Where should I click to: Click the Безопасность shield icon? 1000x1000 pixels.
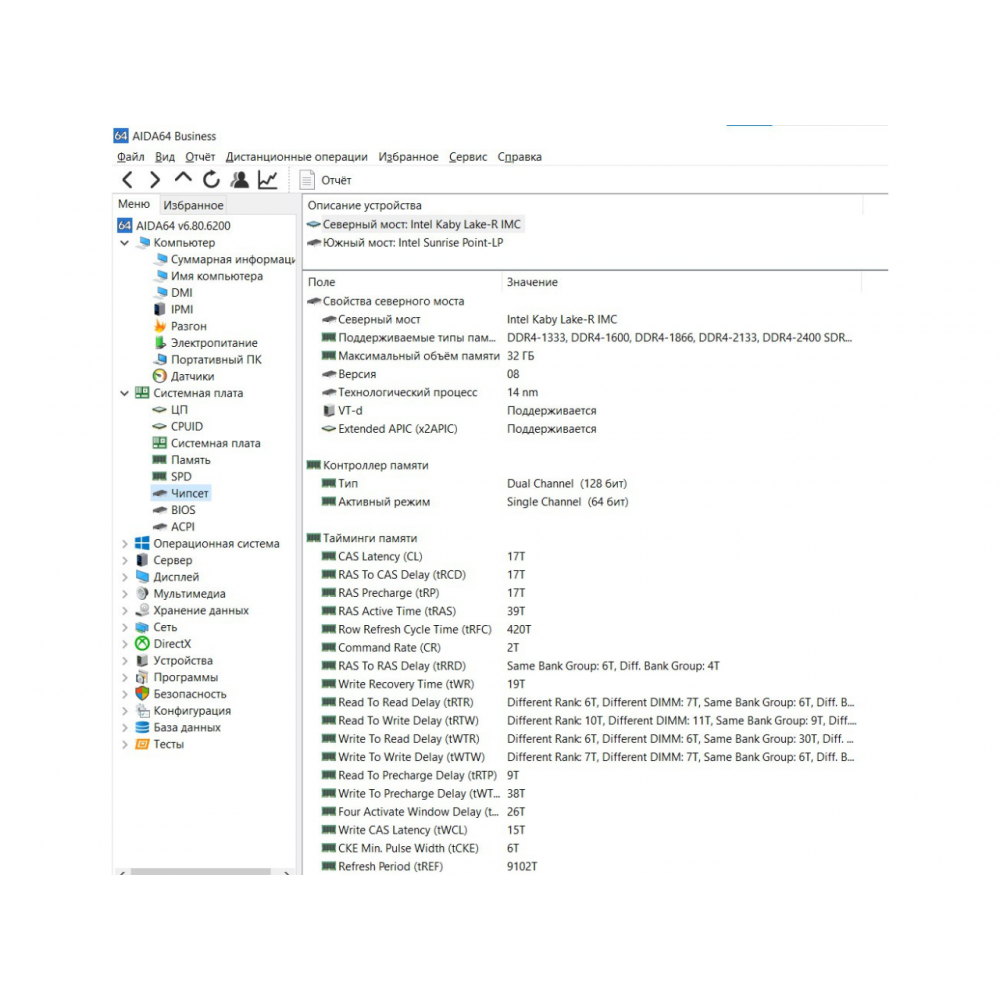coord(142,694)
